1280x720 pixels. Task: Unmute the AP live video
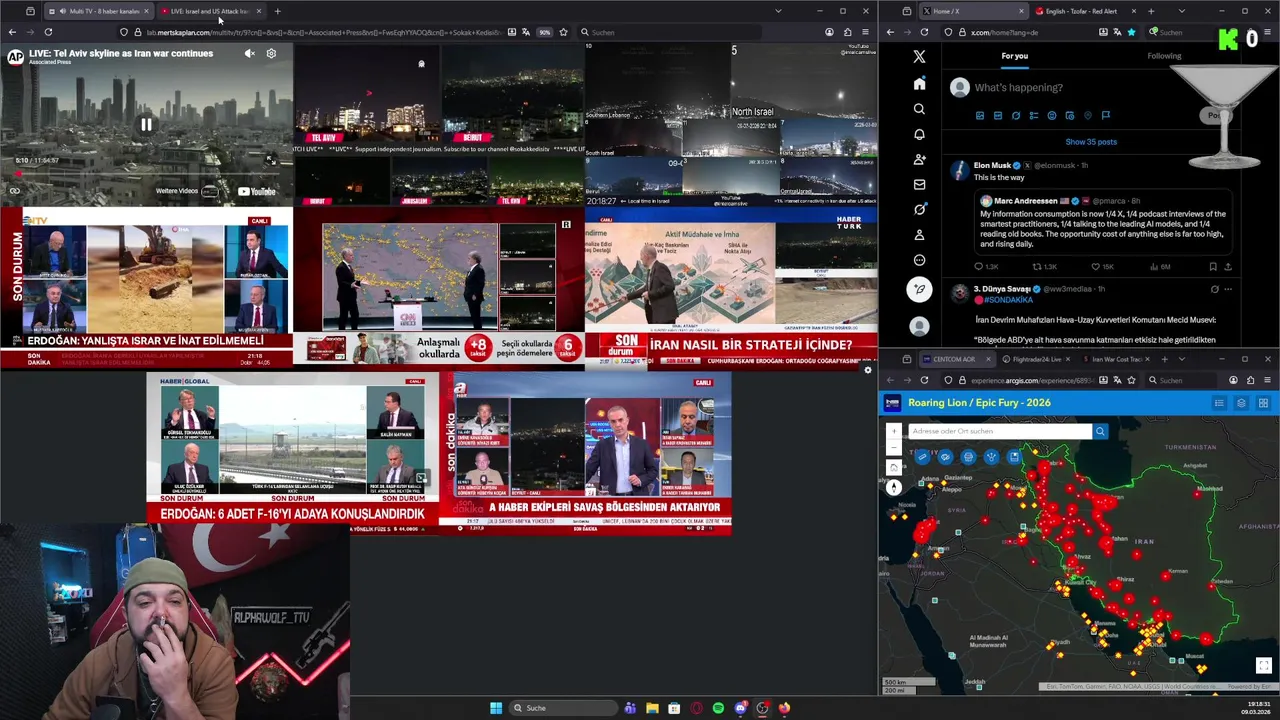pos(249,54)
